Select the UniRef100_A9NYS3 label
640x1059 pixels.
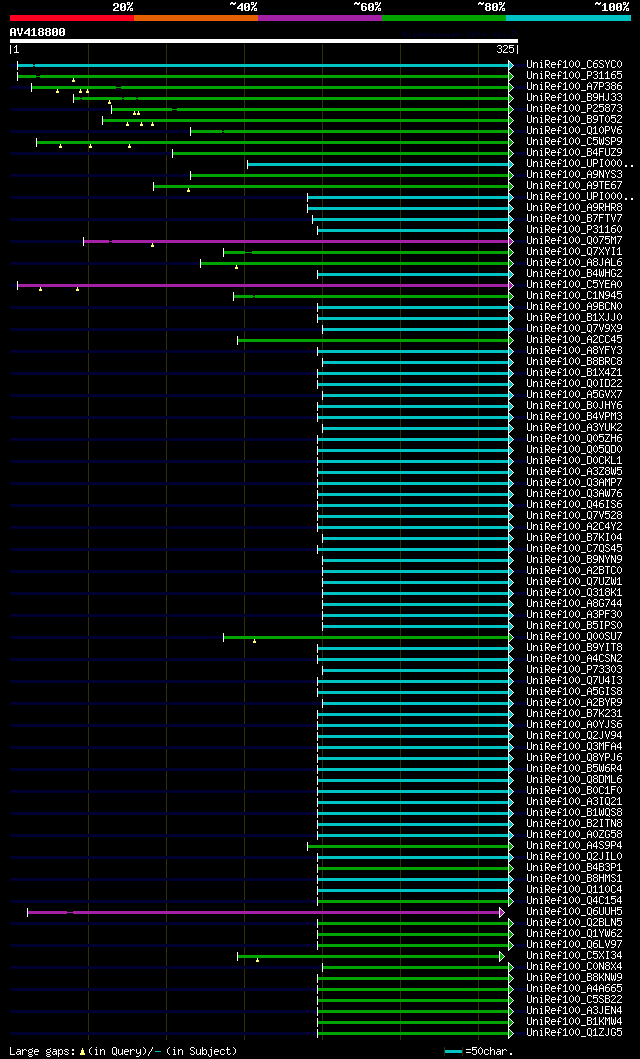(575, 174)
